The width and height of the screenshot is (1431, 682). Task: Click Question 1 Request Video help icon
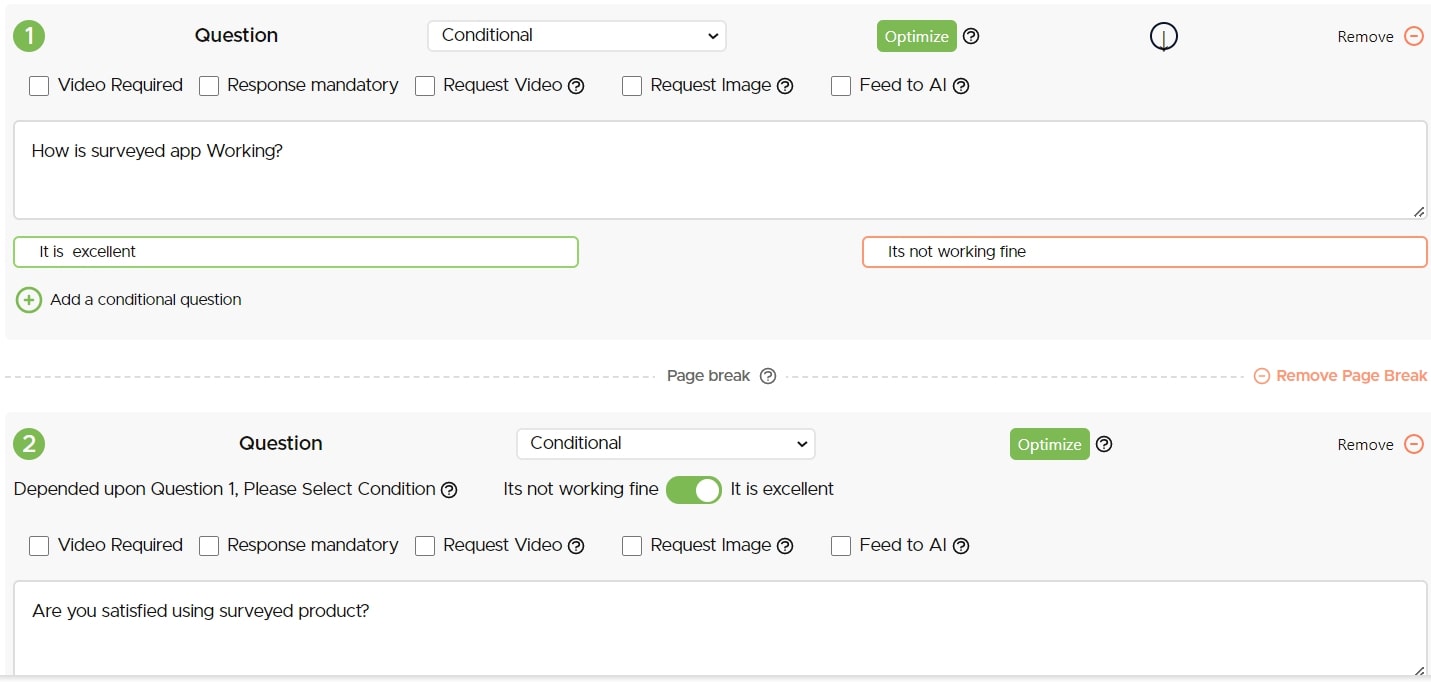click(576, 86)
